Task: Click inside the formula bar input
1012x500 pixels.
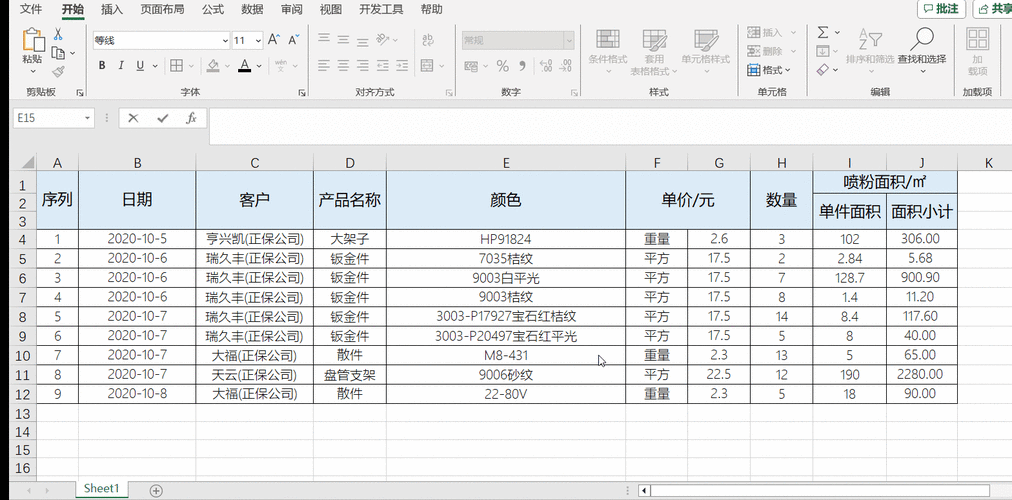Action: coord(609,126)
